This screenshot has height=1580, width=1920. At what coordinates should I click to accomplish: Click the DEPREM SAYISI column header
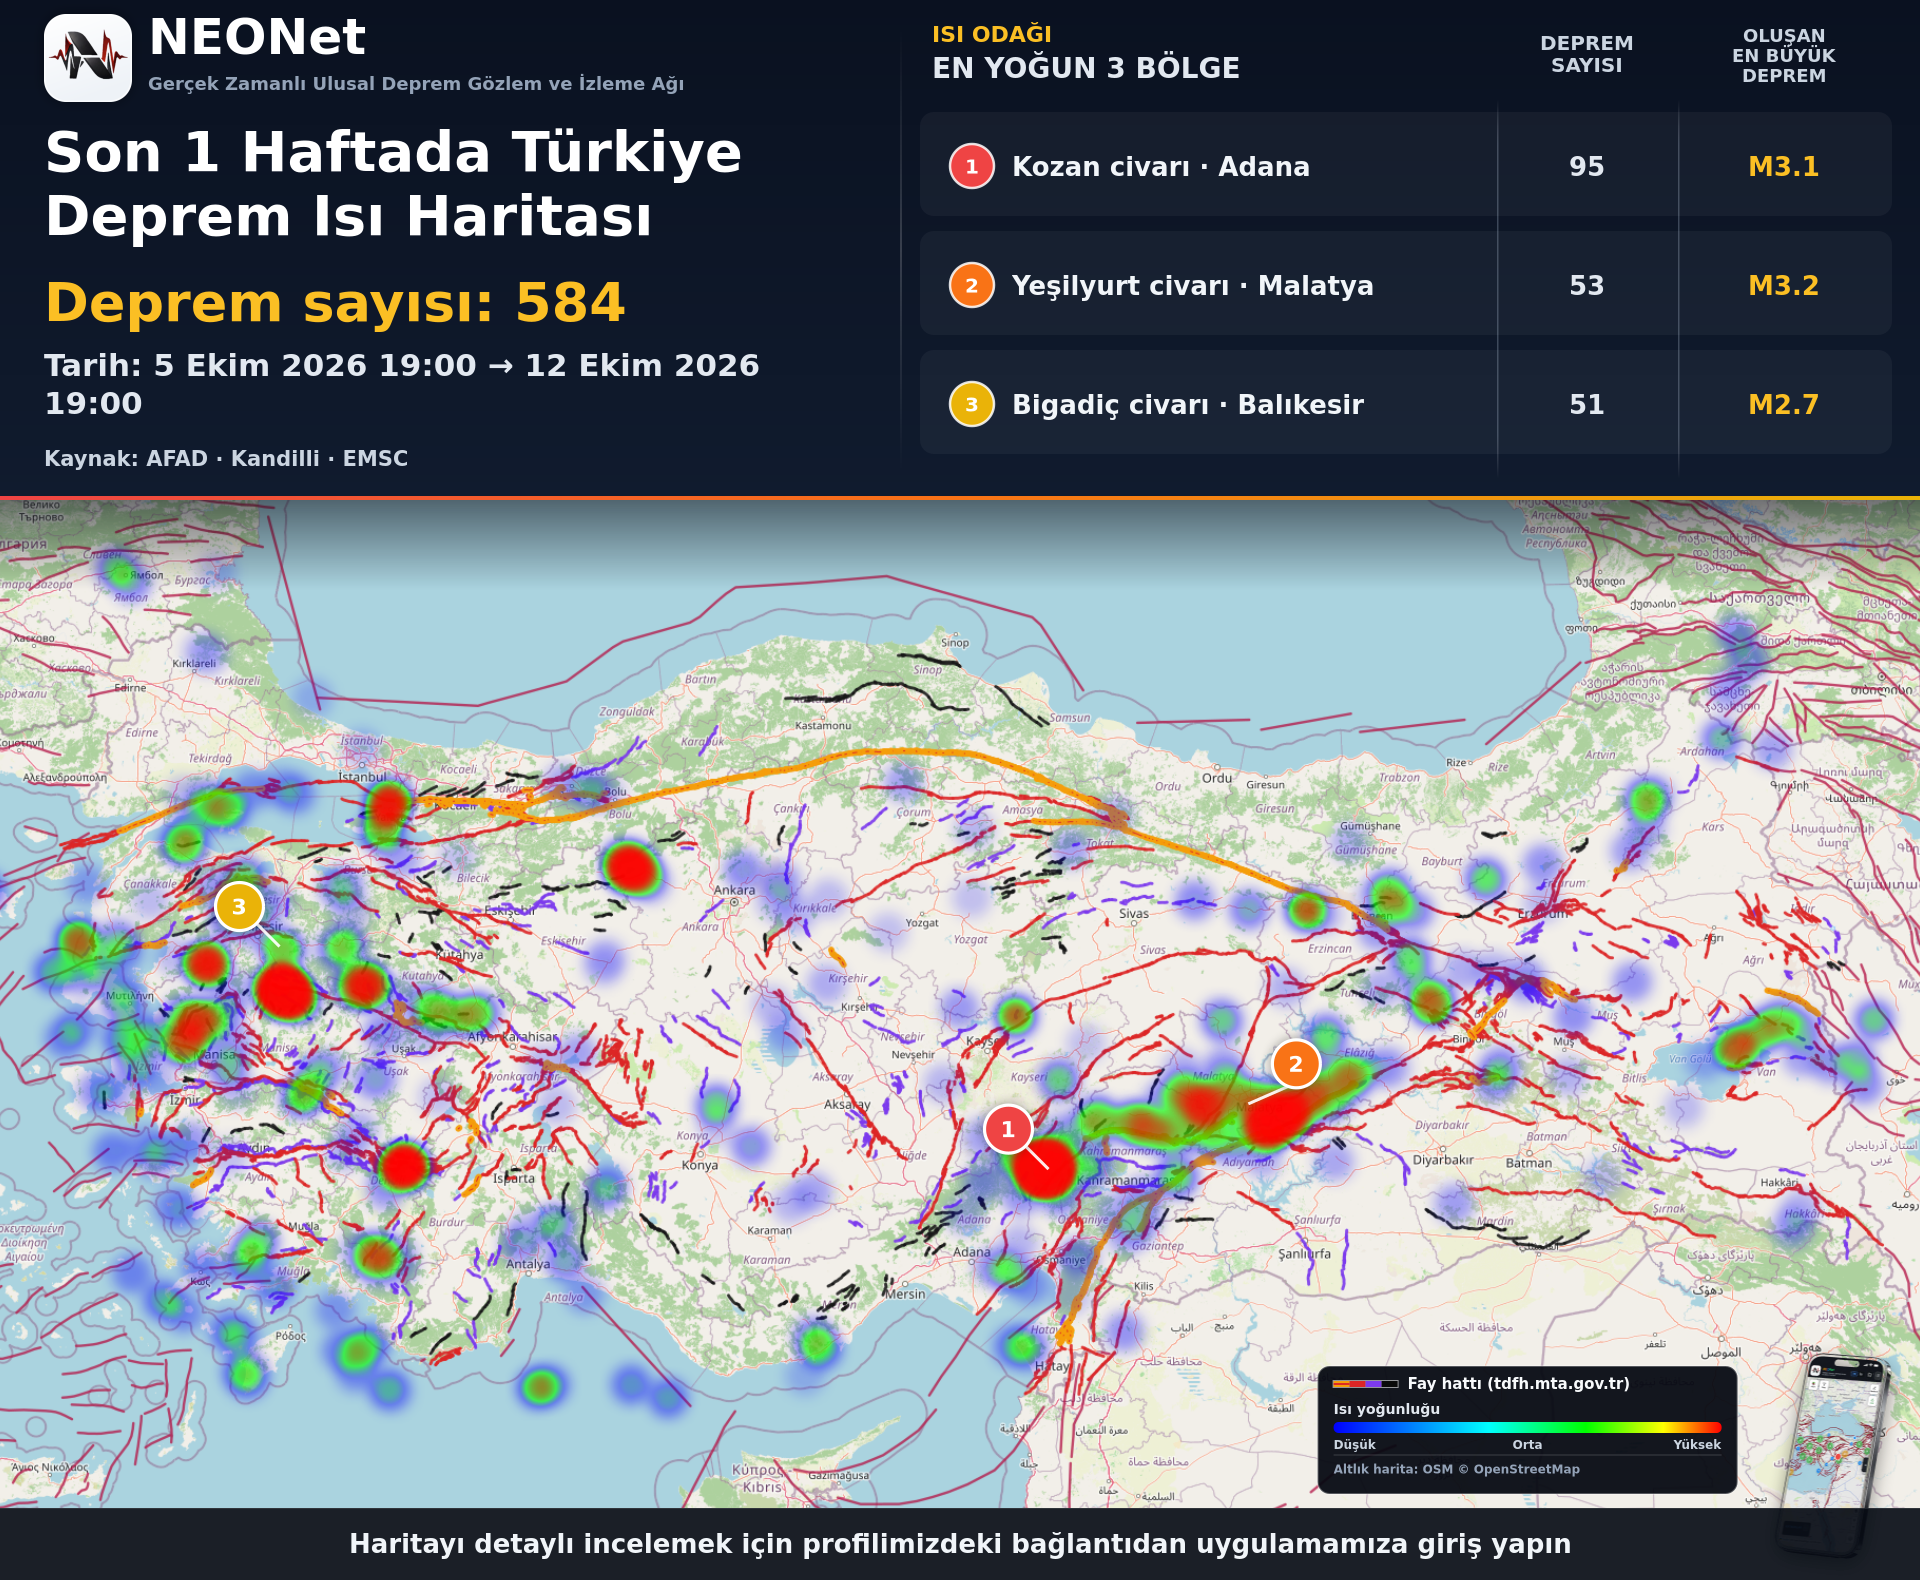1586,54
